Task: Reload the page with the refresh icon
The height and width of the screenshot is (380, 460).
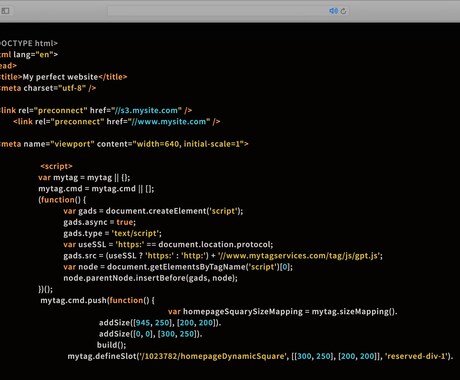Action: click(x=343, y=11)
